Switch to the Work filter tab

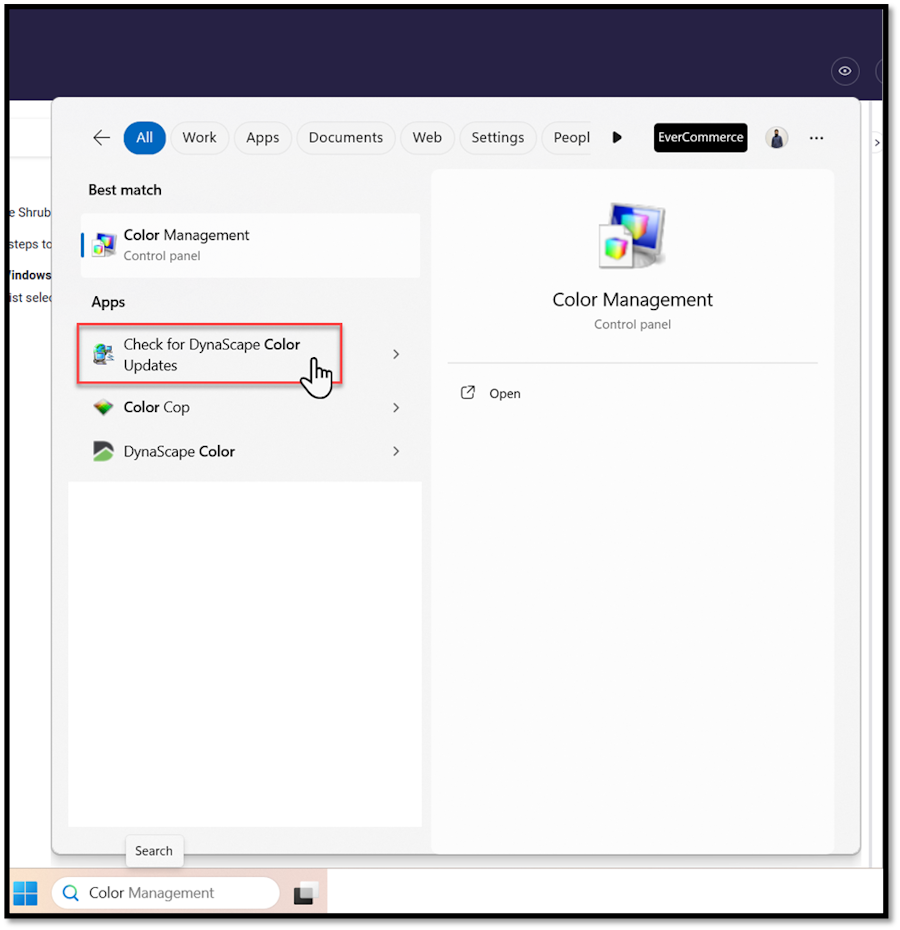[x=199, y=138]
